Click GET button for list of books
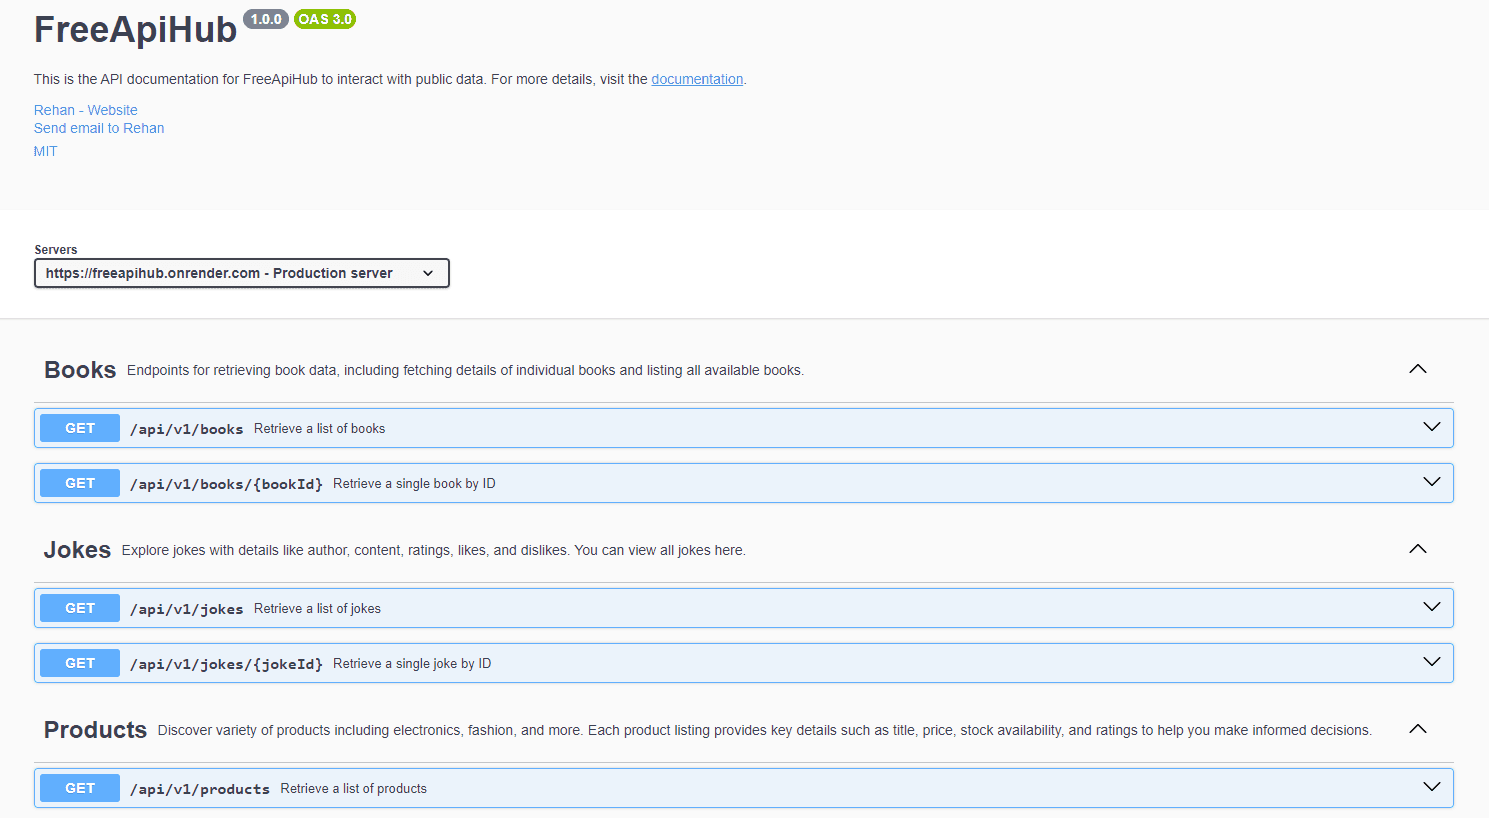 (80, 428)
